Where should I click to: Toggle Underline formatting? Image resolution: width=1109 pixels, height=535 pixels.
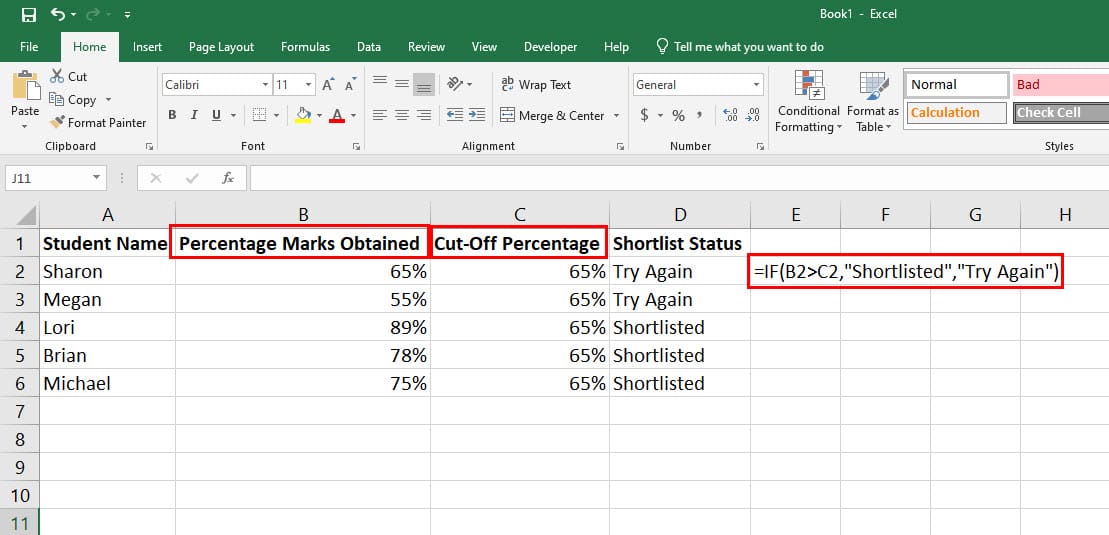[x=215, y=115]
